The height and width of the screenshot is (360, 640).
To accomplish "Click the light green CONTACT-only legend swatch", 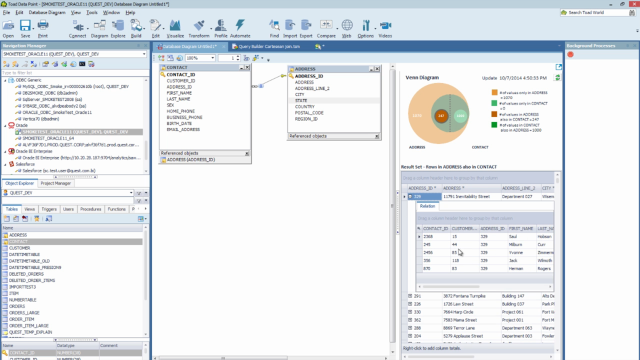I will tap(494, 103).
